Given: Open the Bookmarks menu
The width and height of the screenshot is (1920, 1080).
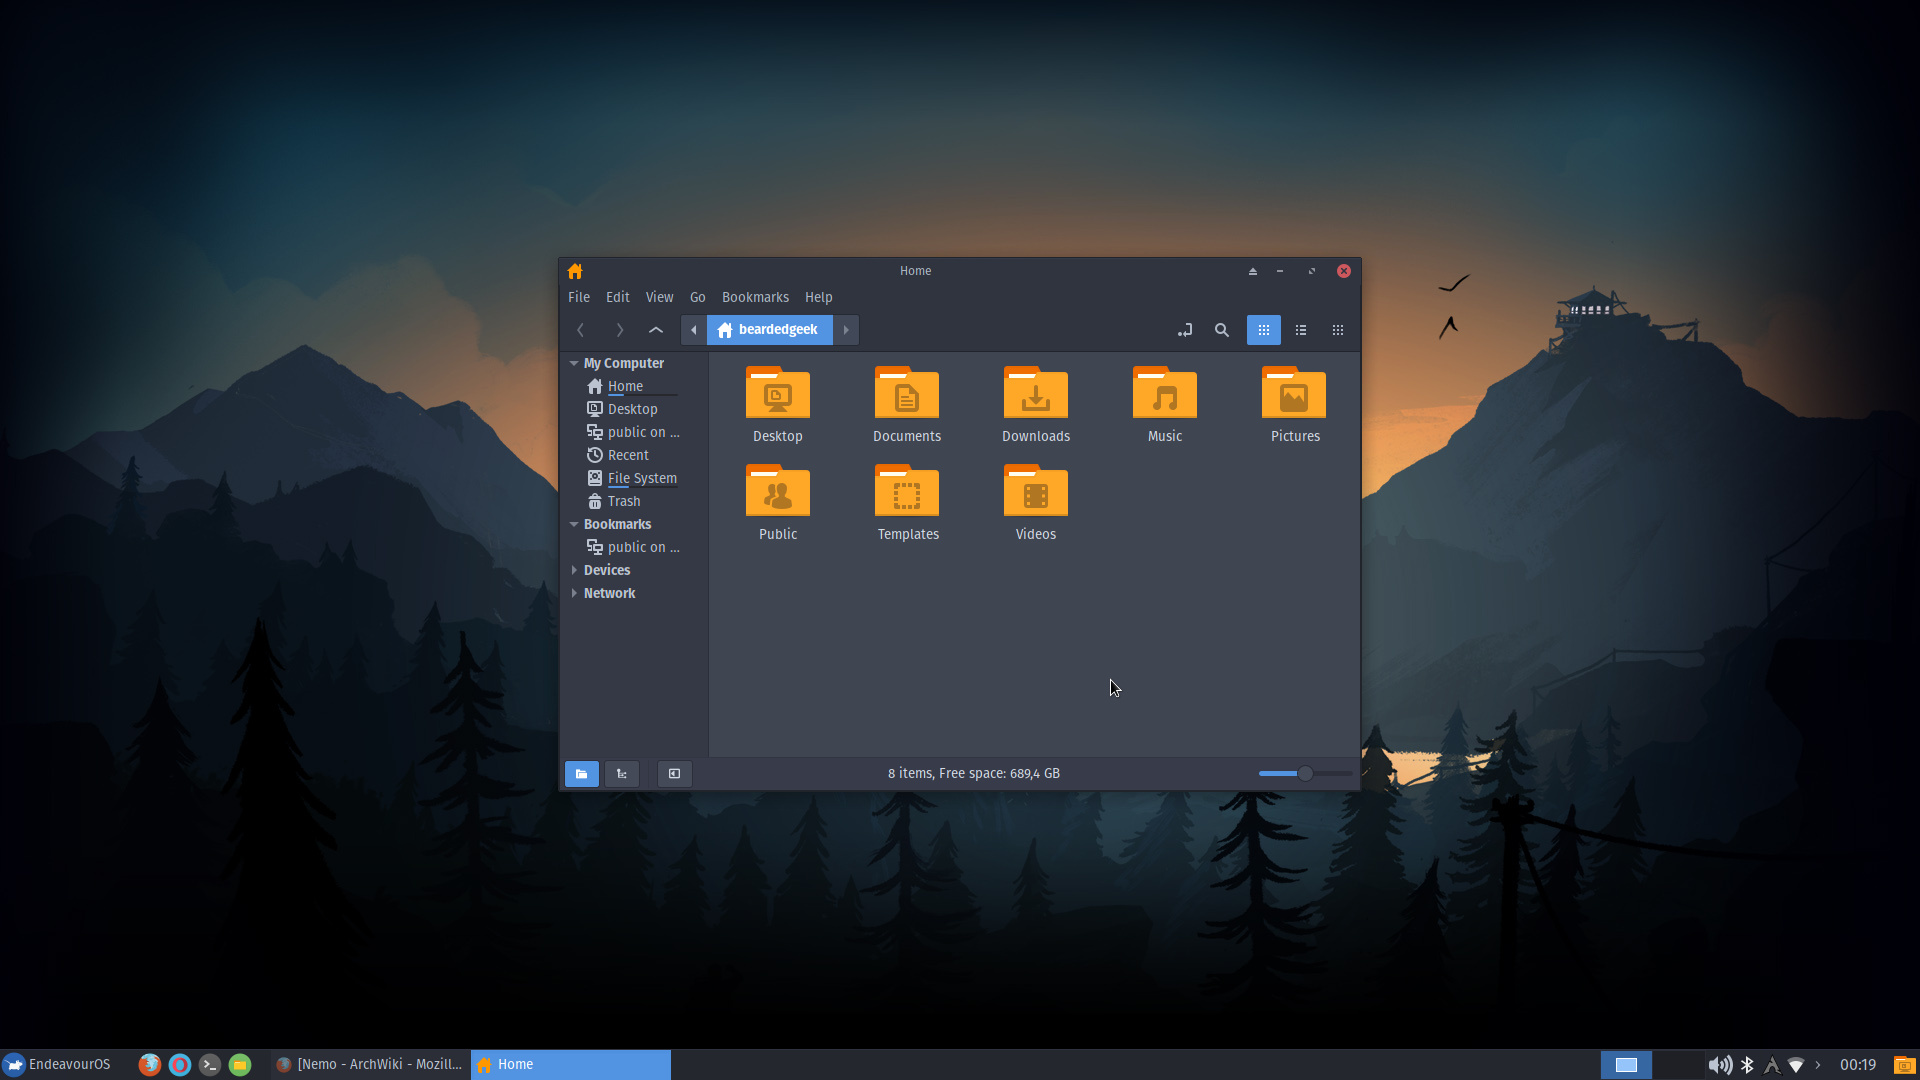Looking at the screenshot, I should (755, 297).
